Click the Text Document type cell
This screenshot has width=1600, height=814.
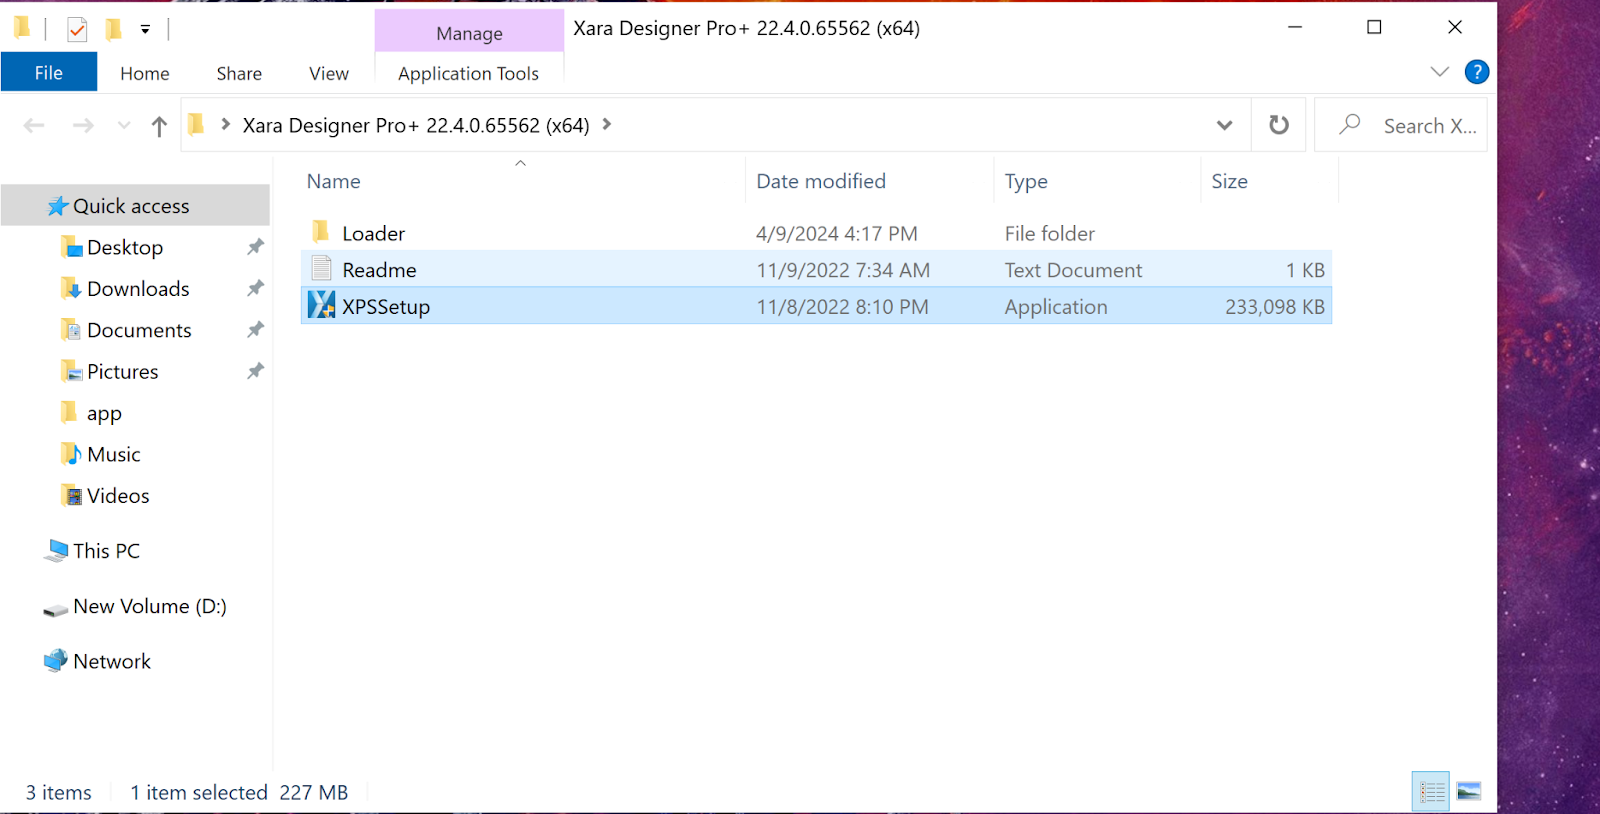pyautogui.click(x=1073, y=270)
